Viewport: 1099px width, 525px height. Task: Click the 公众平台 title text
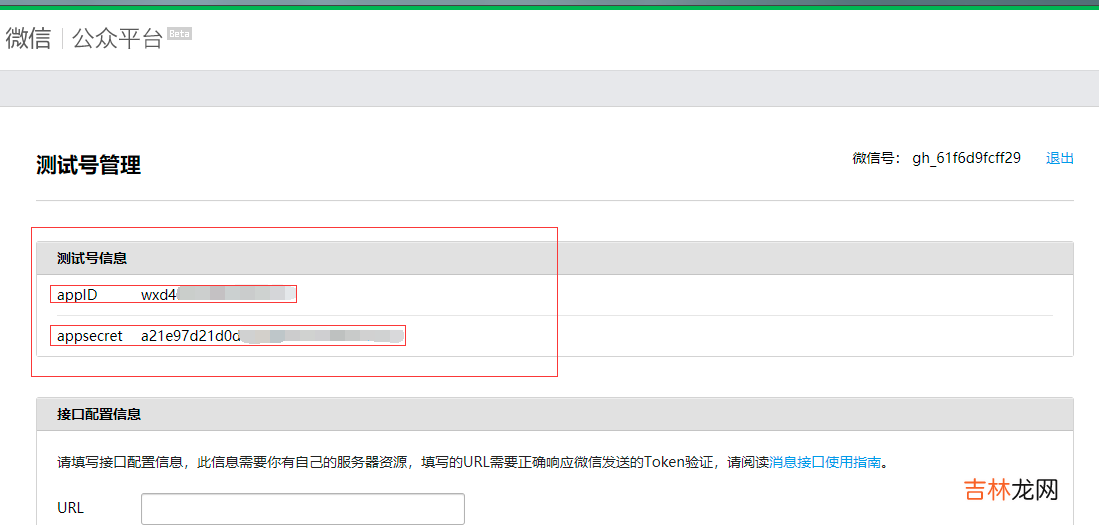click(x=117, y=38)
